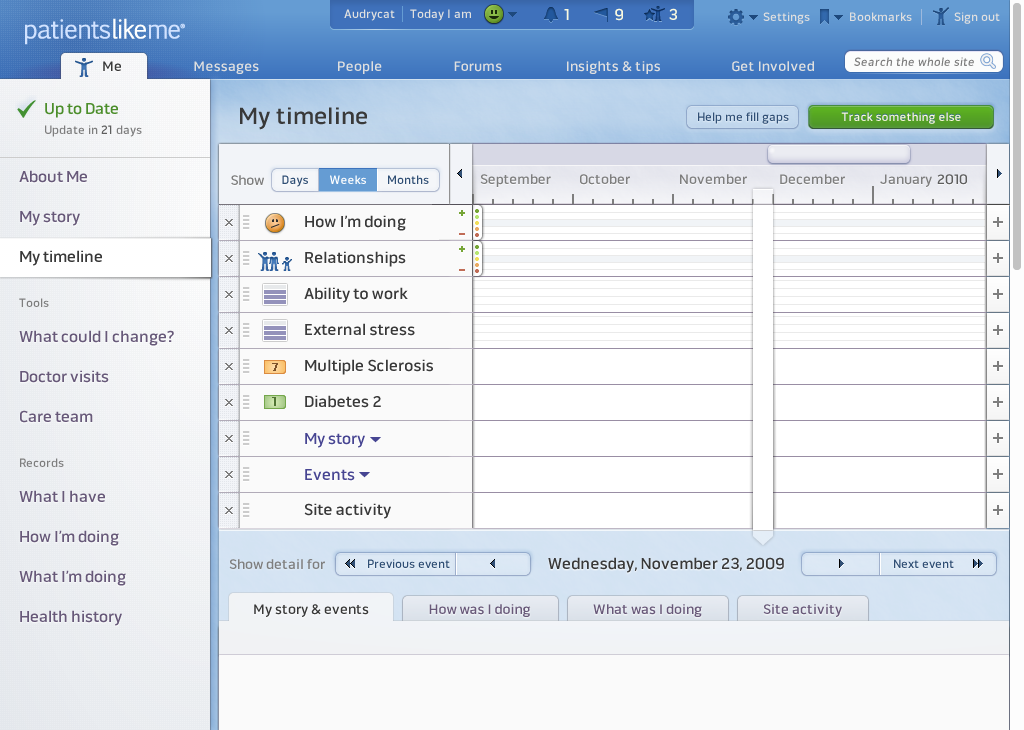Select the What was I doing tab
1024x730 pixels.
coord(647,609)
